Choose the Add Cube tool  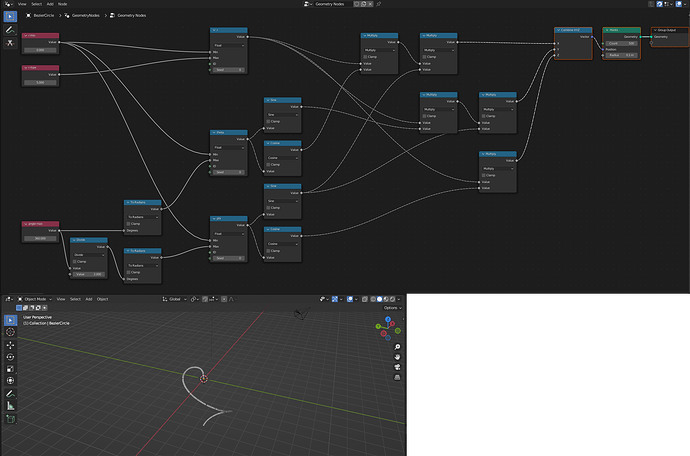pos(11,419)
